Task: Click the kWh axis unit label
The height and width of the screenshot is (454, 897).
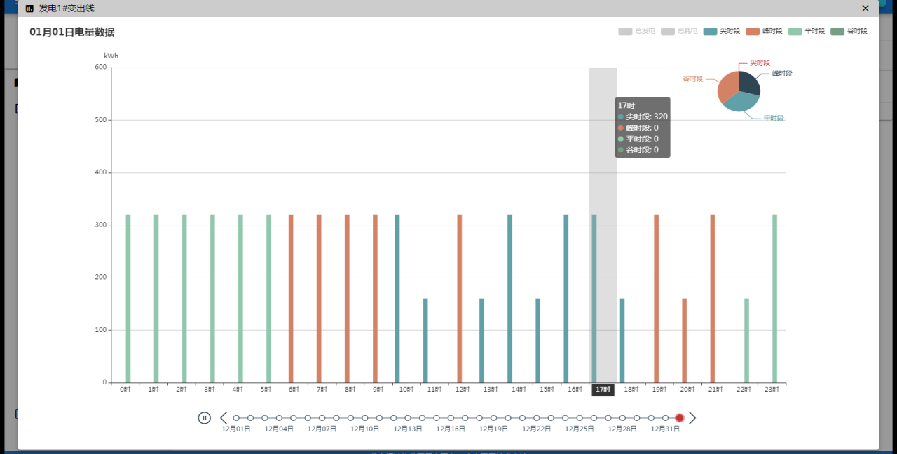Action: click(x=111, y=55)
